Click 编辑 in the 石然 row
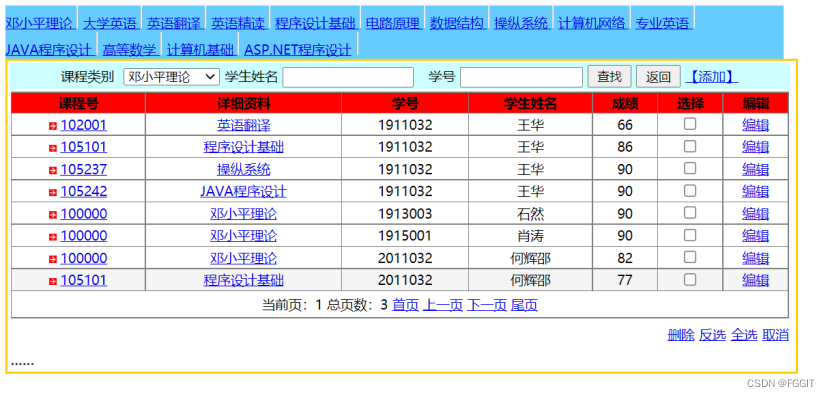Image resolution: width=830 pixels, height=397 pixels. pyautogui.click(x=755, y=214)
